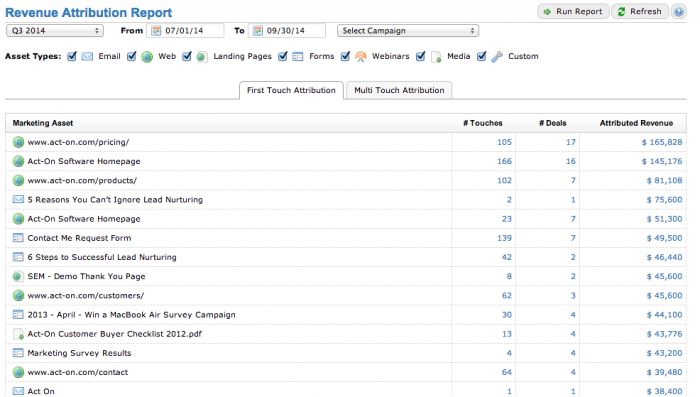Click revenue value $ 165,828
Viewport: 700px width, 397px height.
662,142
